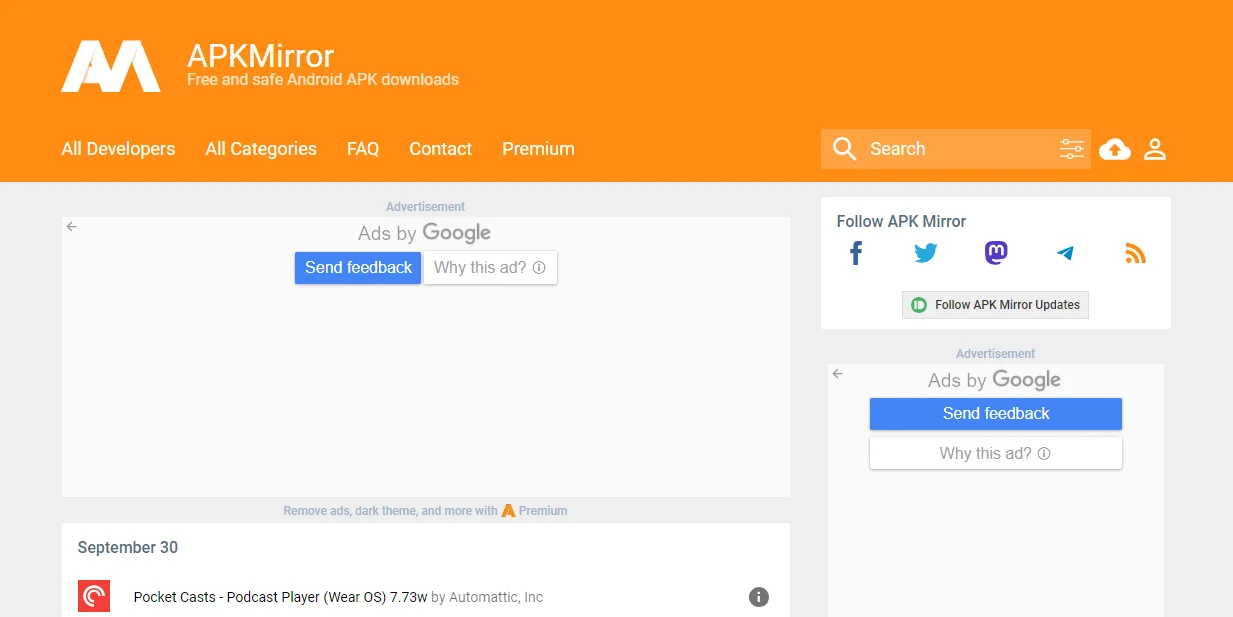
Task: Click into the Search field
Action: pos(955,149)
